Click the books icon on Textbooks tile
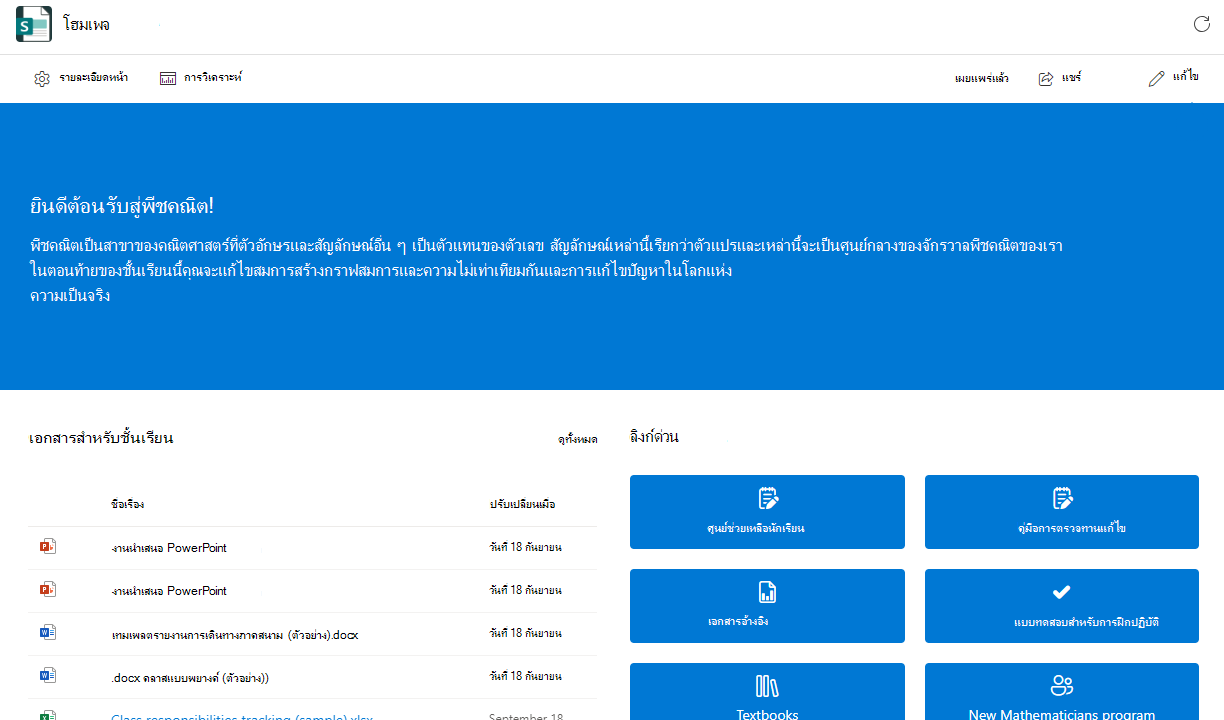Image resolution: width=1224 pixels, height=720 pixels. point(768,686)
